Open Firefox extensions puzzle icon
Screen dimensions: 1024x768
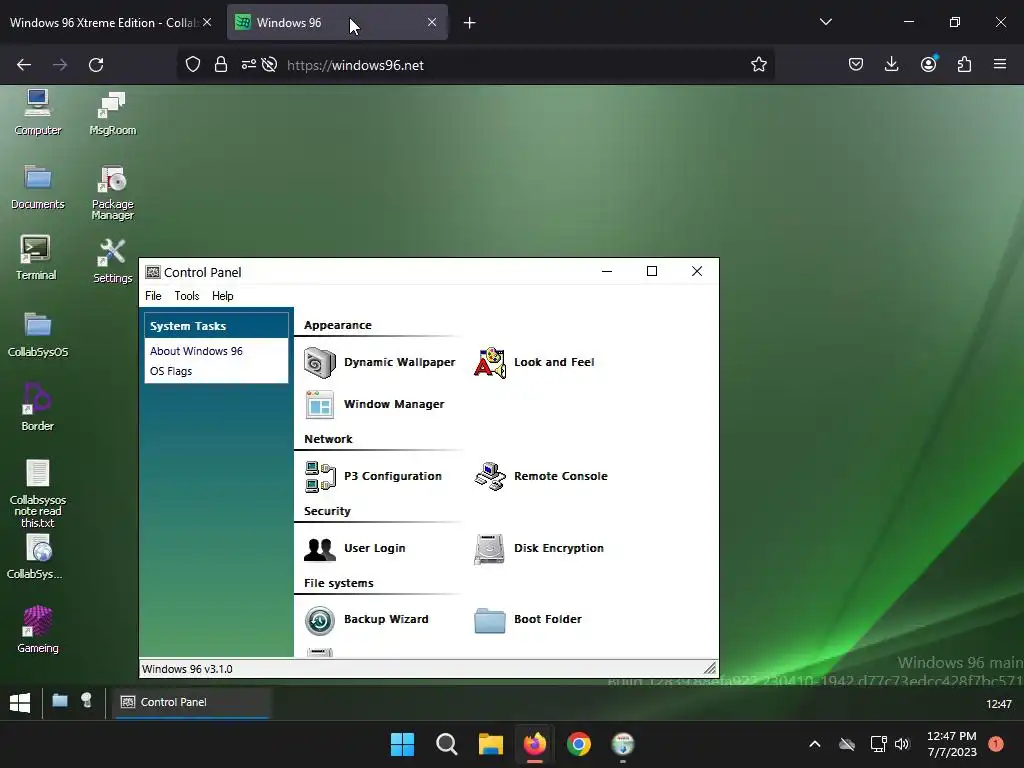pyautogui.click(x=964, y=64)
